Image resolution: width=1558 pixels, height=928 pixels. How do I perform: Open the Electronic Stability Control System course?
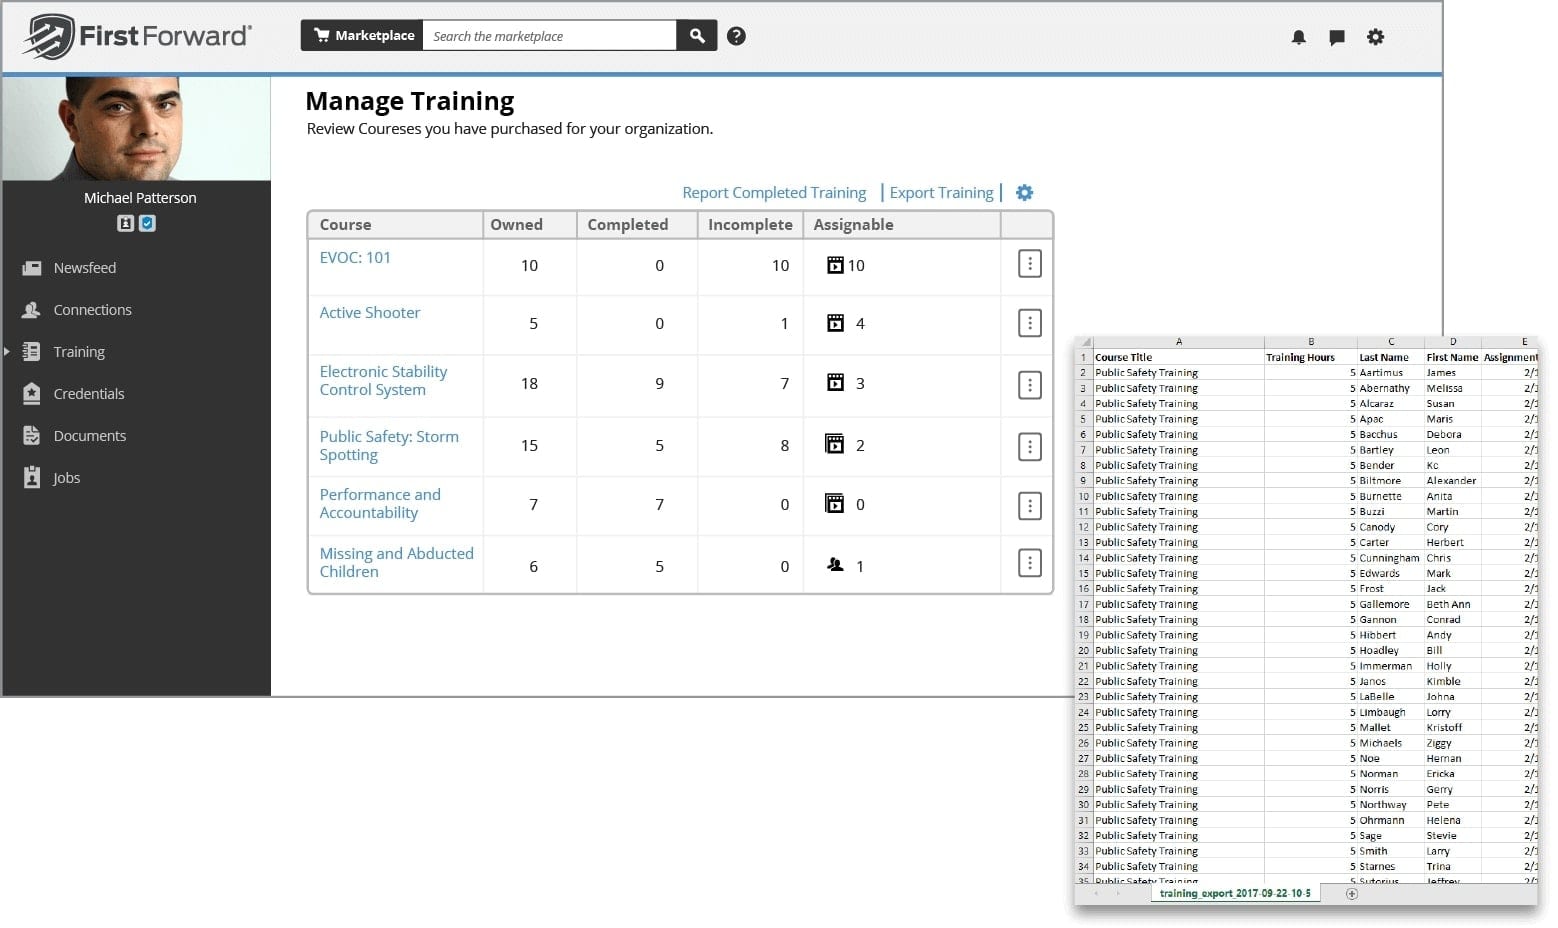click(383, 381)
